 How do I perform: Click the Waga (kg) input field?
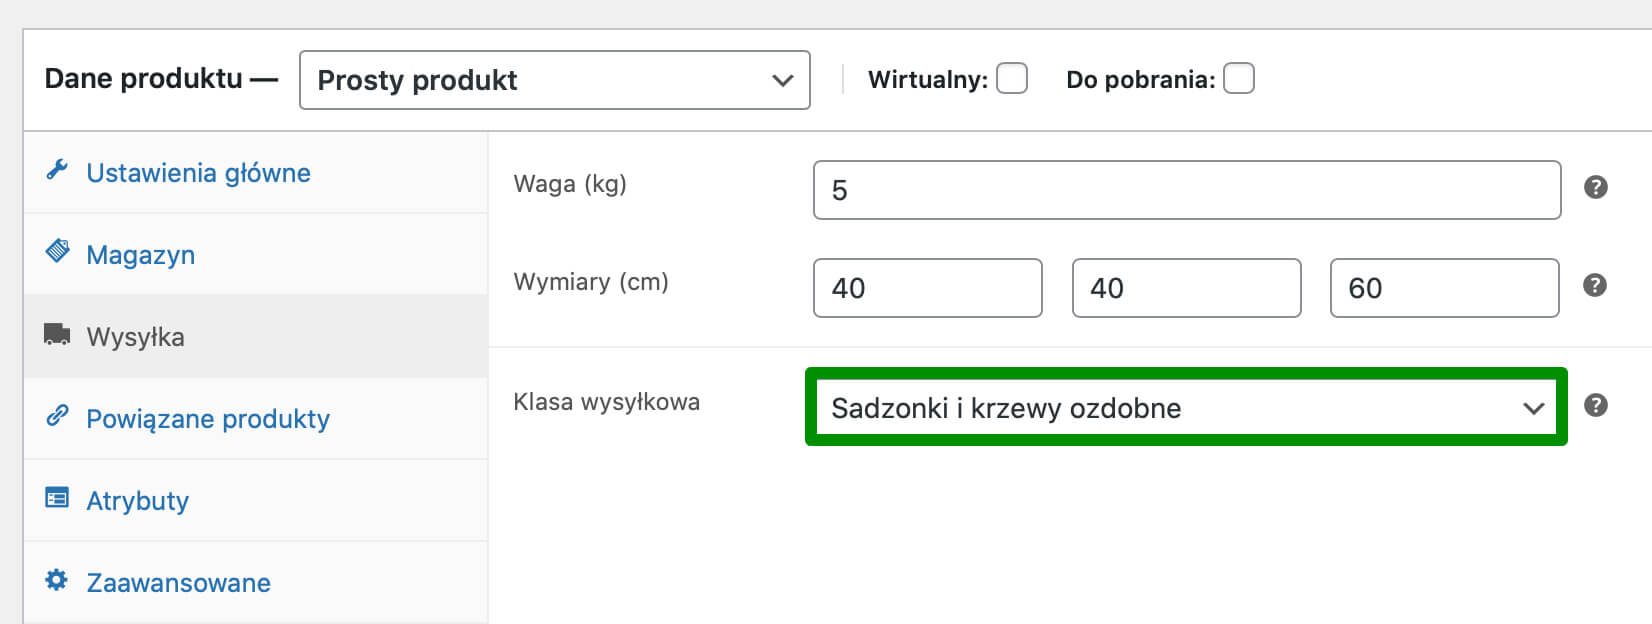[1187, 190]
